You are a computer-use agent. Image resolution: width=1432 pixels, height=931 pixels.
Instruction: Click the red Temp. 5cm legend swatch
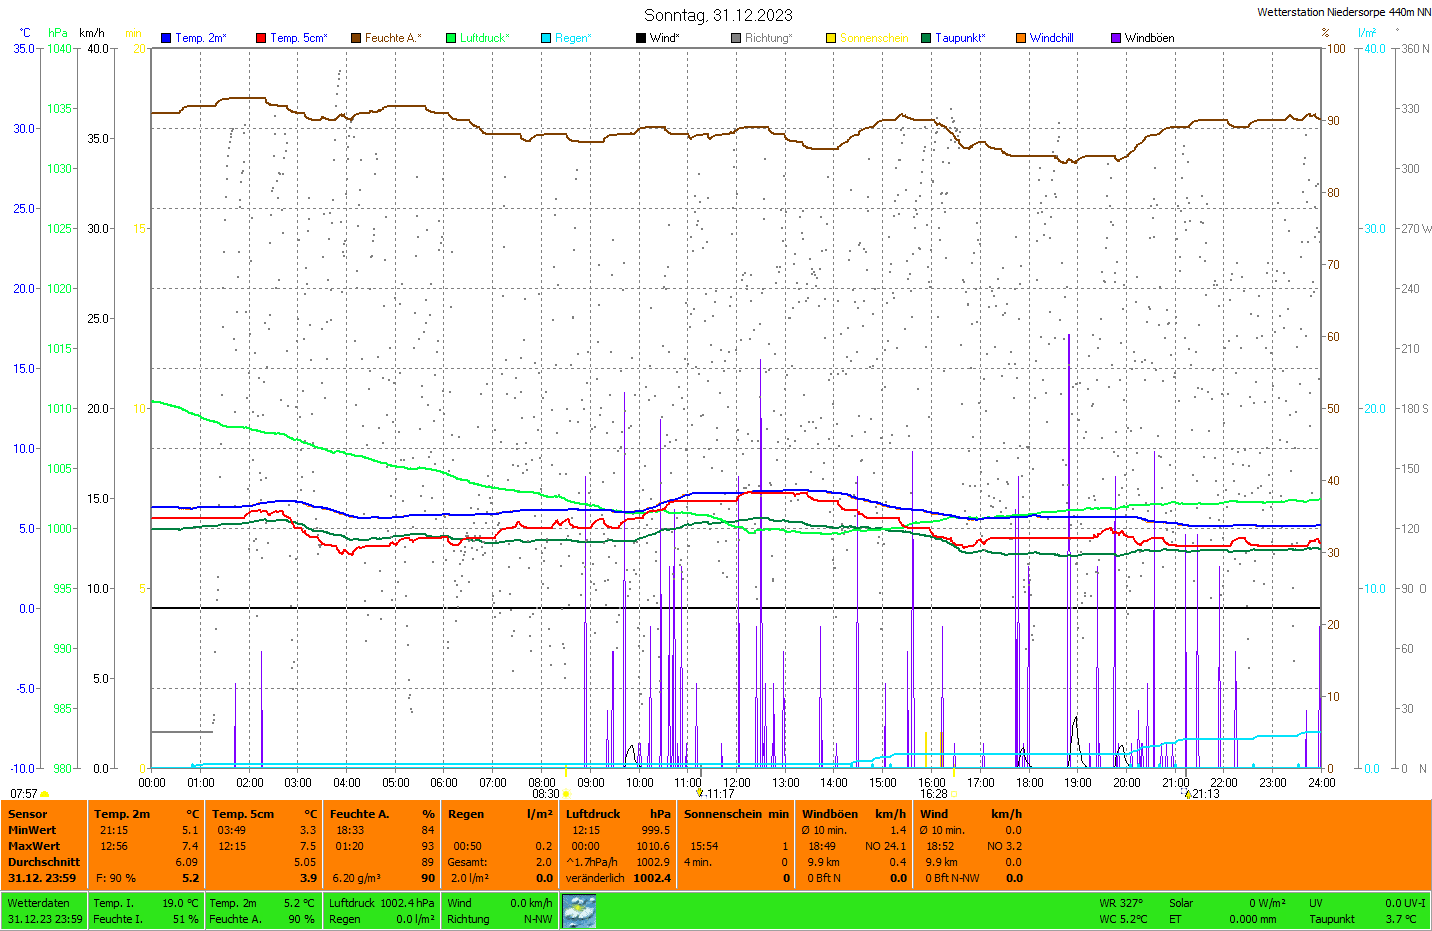pos(261,38)
